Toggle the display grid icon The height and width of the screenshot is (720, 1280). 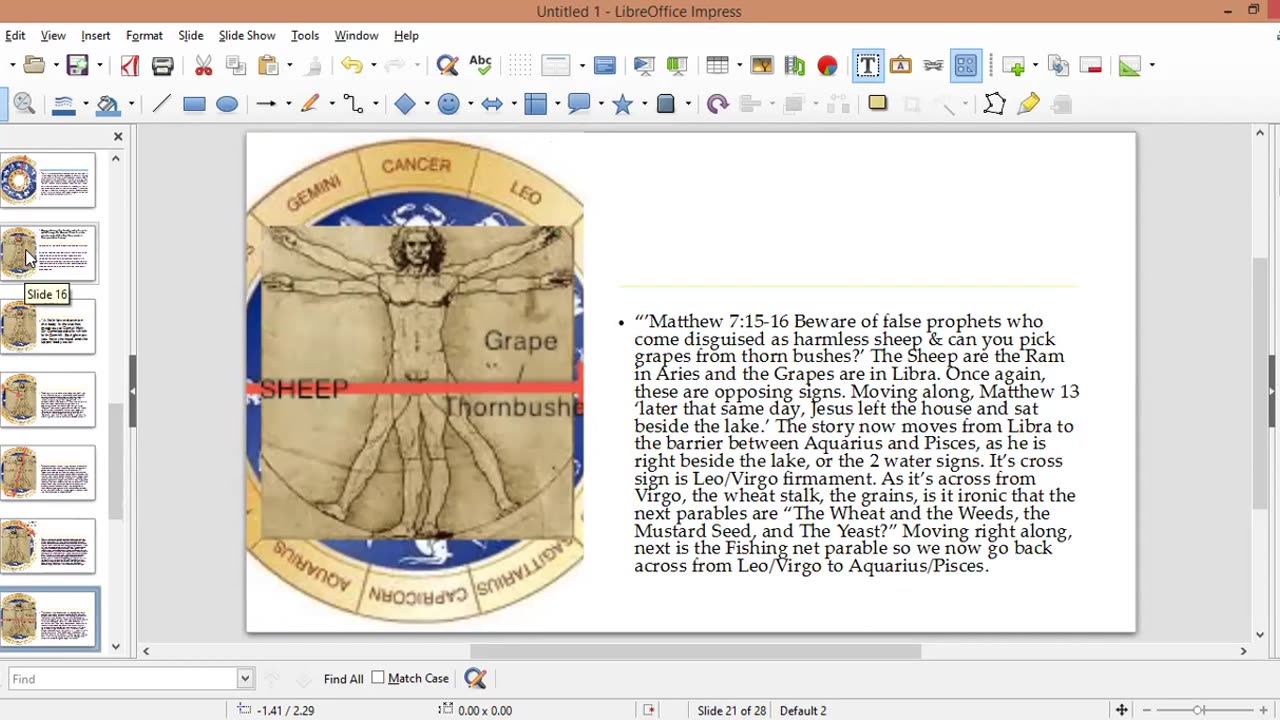point(519,66)
